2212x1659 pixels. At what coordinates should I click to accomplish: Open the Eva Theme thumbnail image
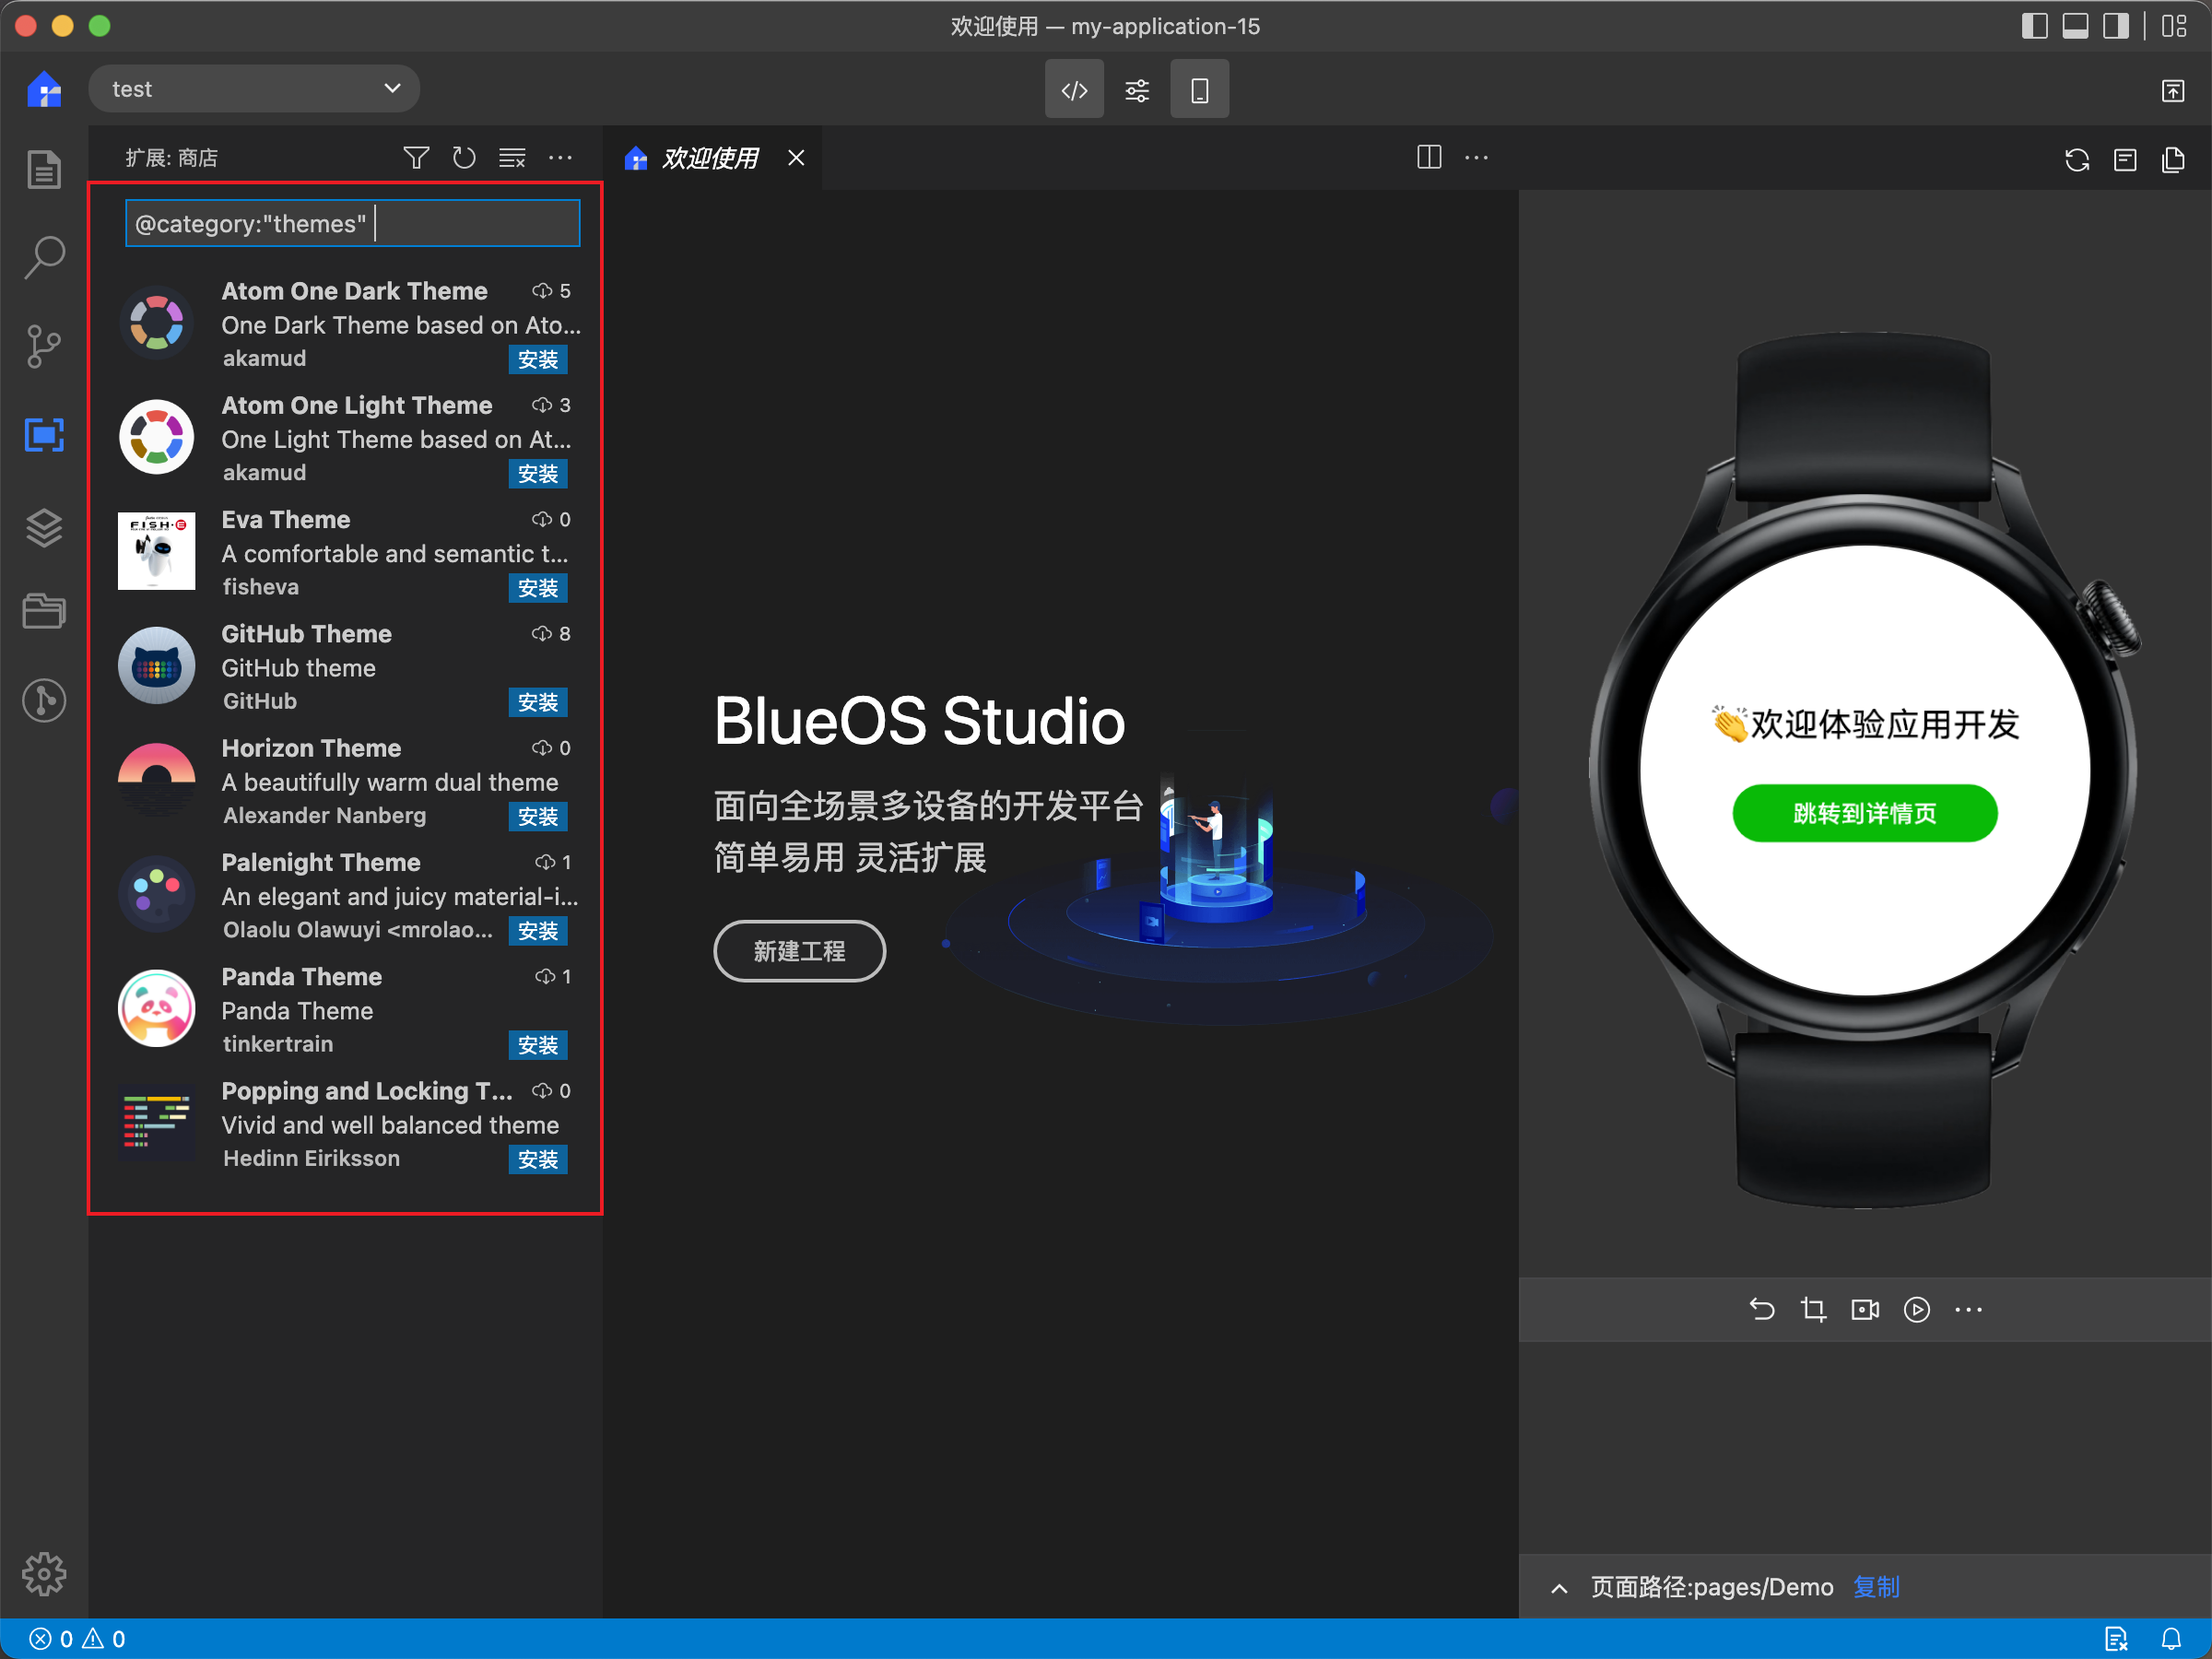[156, 551]
